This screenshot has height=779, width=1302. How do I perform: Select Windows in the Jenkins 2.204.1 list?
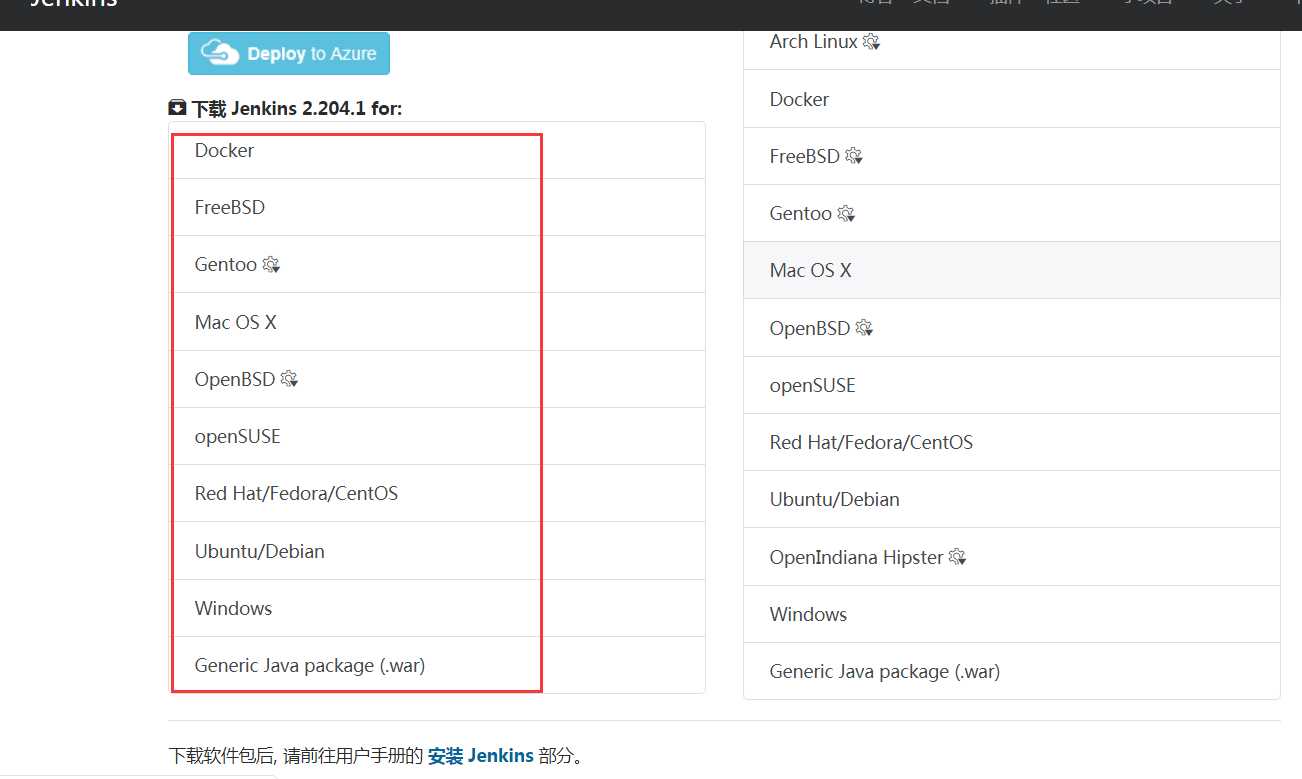(437, 608)
